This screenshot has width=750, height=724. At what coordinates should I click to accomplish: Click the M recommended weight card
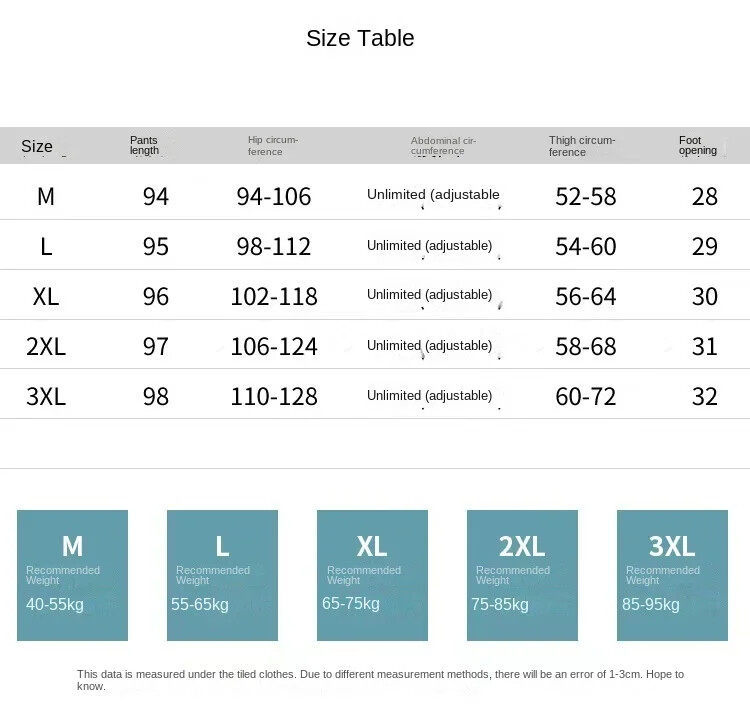[72, 575]
